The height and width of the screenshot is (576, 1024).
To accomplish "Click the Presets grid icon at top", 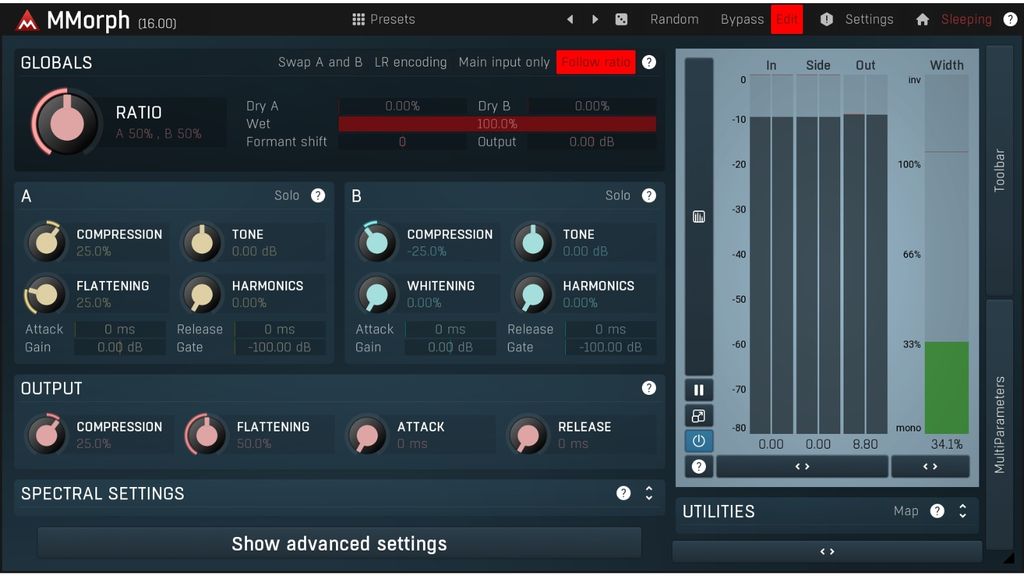I will coord(357,18).
